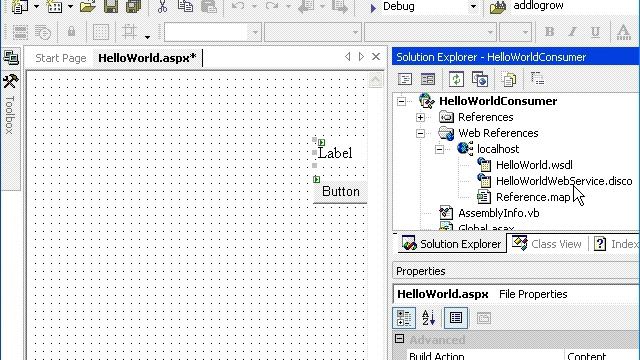Click the designer scroll up arrow
Screen dimensions: 640x360
click(x=376, y=80)
